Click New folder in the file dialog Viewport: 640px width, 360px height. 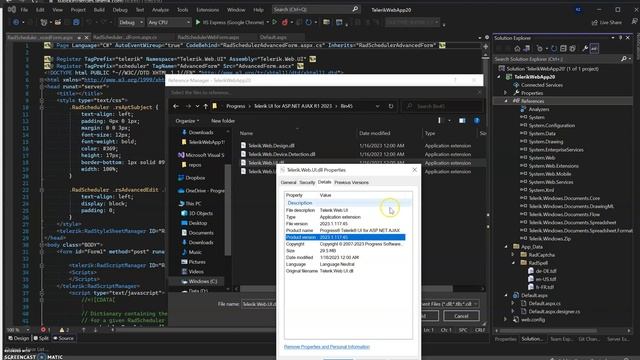pyautogui.click(x=223, y=121)
